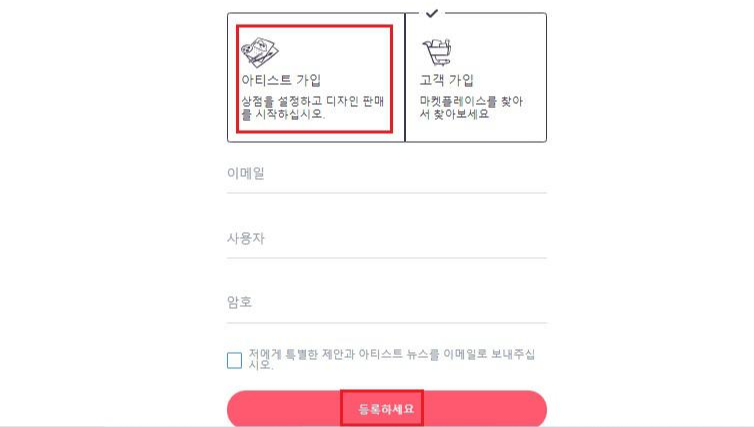Image resolution: width=754 pixels, height=427 pixels.
Task: Click the underline beneath the 암호 field
Action: tap(387, 323)
